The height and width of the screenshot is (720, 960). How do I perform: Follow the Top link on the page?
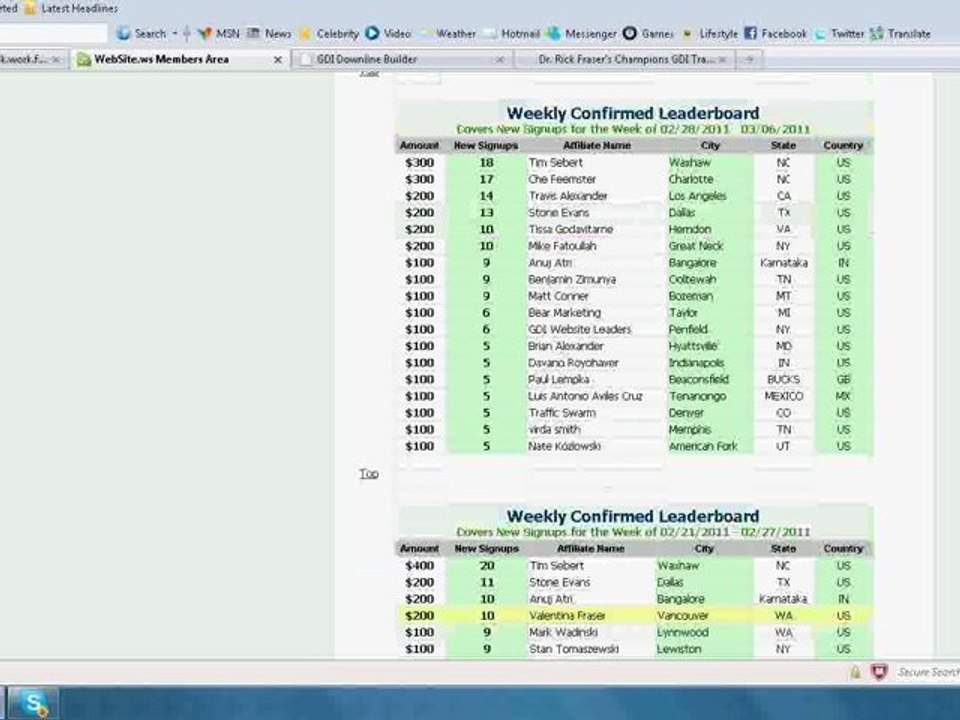[x=369, y=473]
